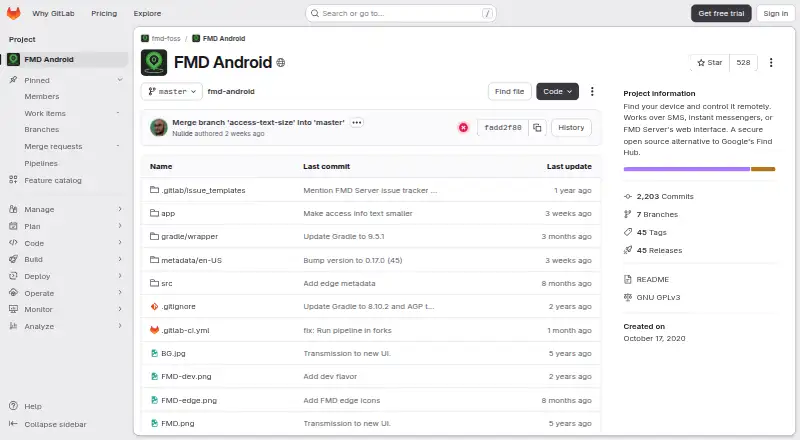Expand the Code section chevron in sidebar
The height and width of the screenshot is (440, 800).
point(120,243)
